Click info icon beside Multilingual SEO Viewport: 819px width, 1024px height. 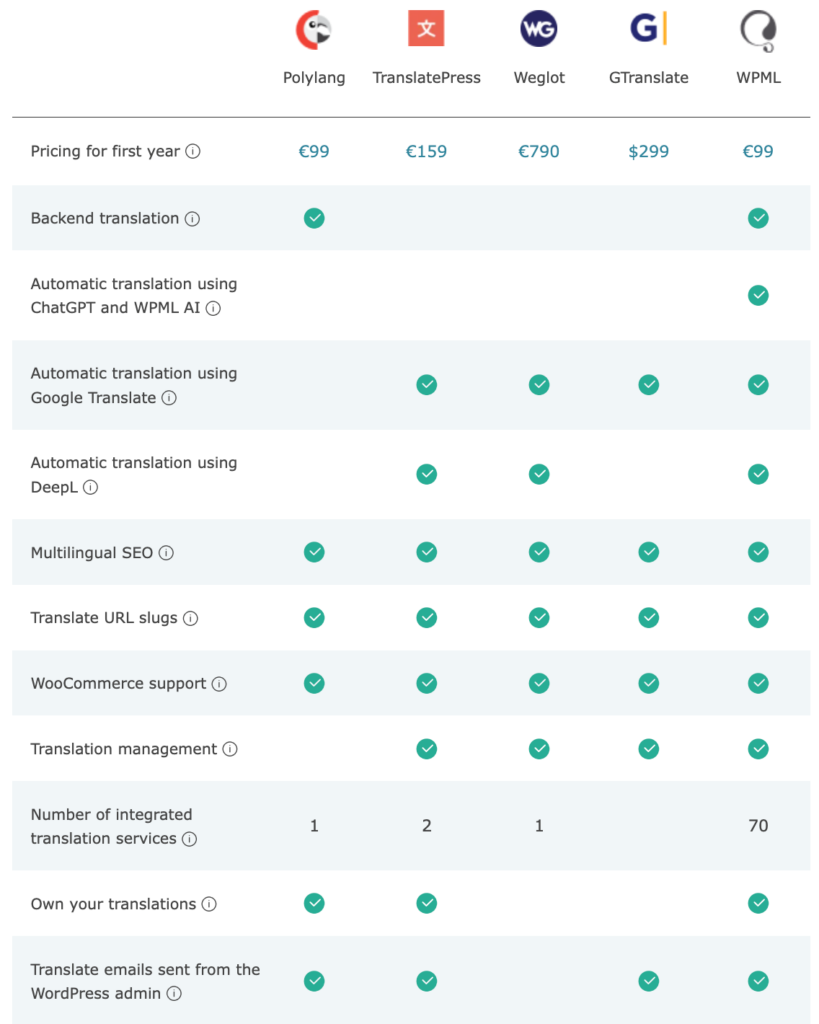[166, 553]
